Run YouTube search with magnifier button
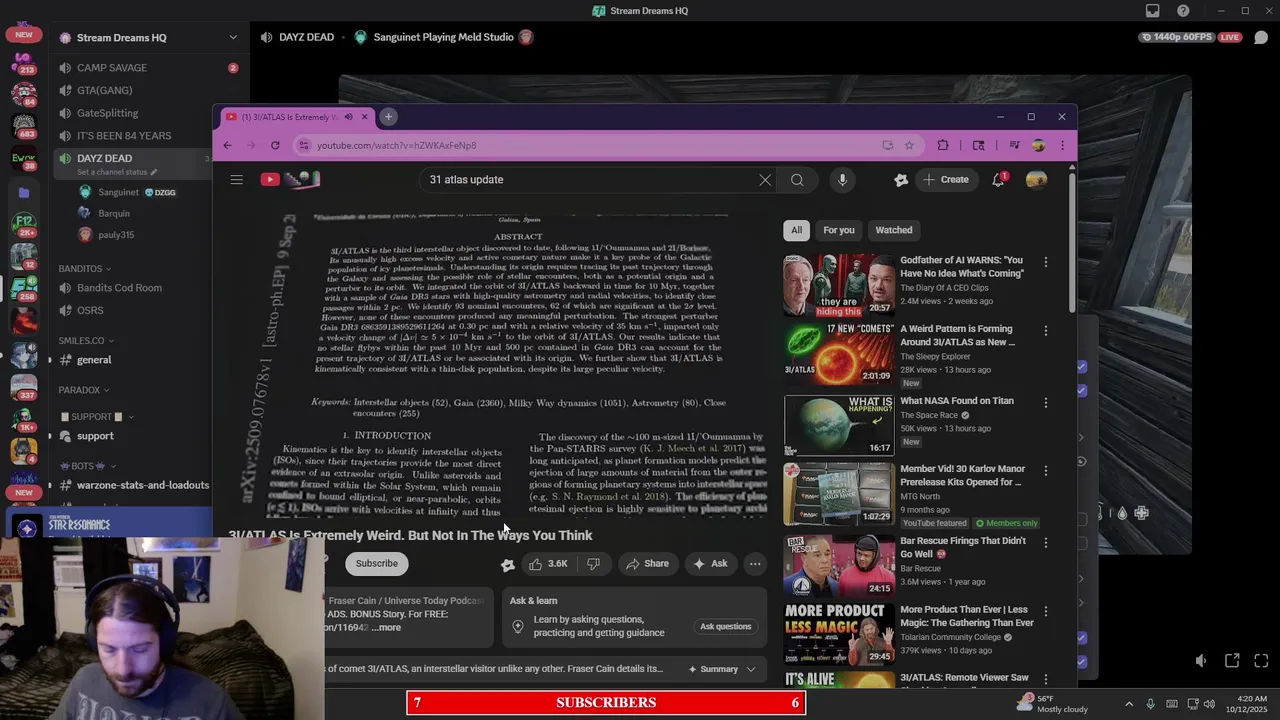 (797, 180)
